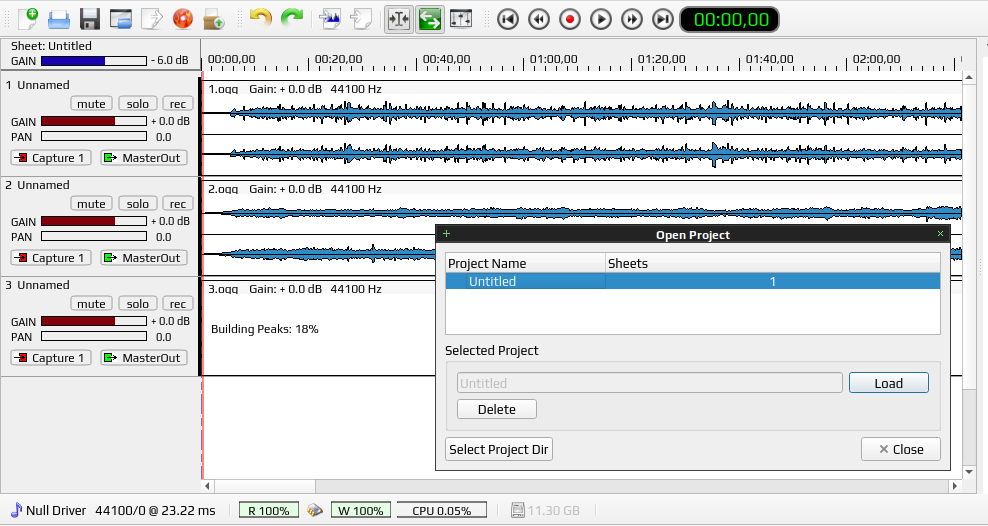Click the track 1 PAN slider
The height and width of the screenshot is (526, 988).
click(94, 136)
